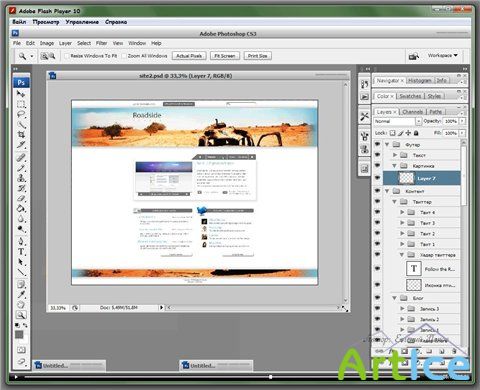Select the Clone Stamp tool
This screenshot has height=390, width=480.
[x=21, y=178]
